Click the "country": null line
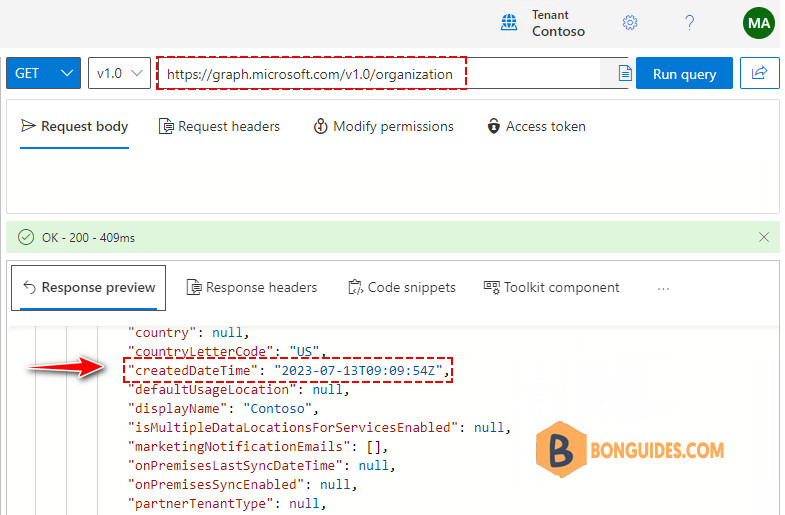785x515 pixels. pos(189,333)
